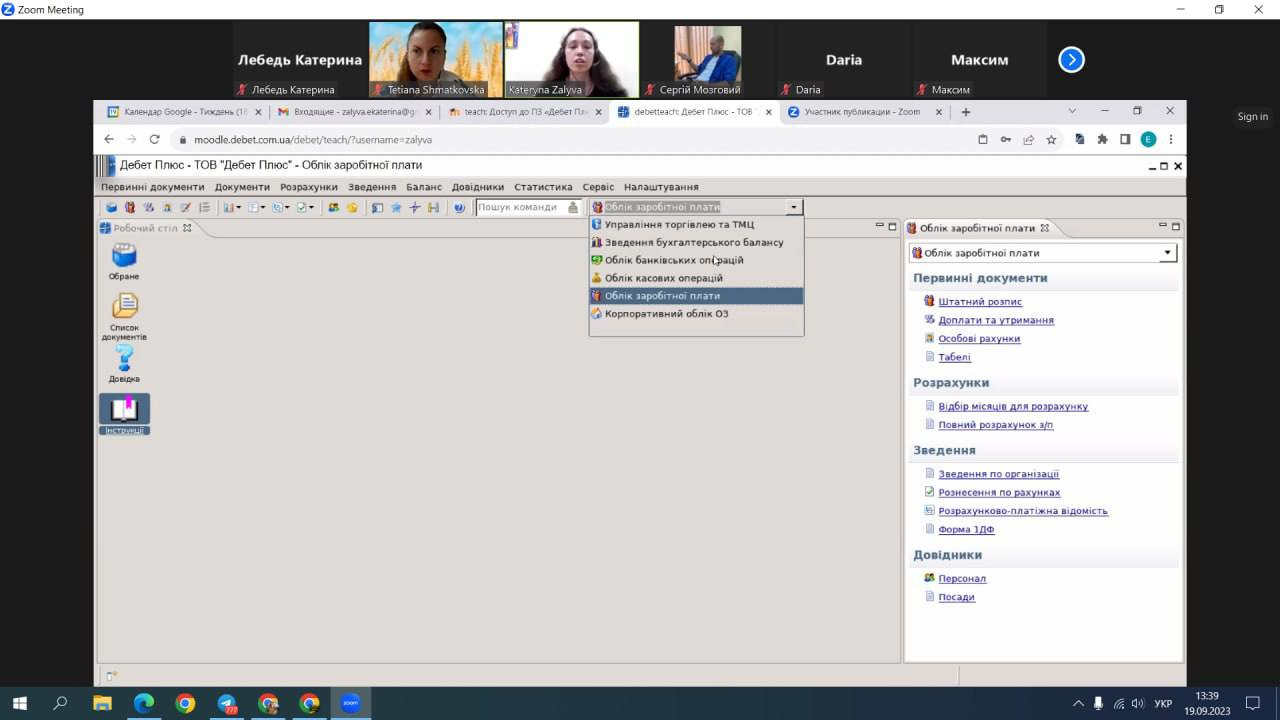Bookmark this page with star icon
The image size is (1280, 720).
coord(1051,140)
